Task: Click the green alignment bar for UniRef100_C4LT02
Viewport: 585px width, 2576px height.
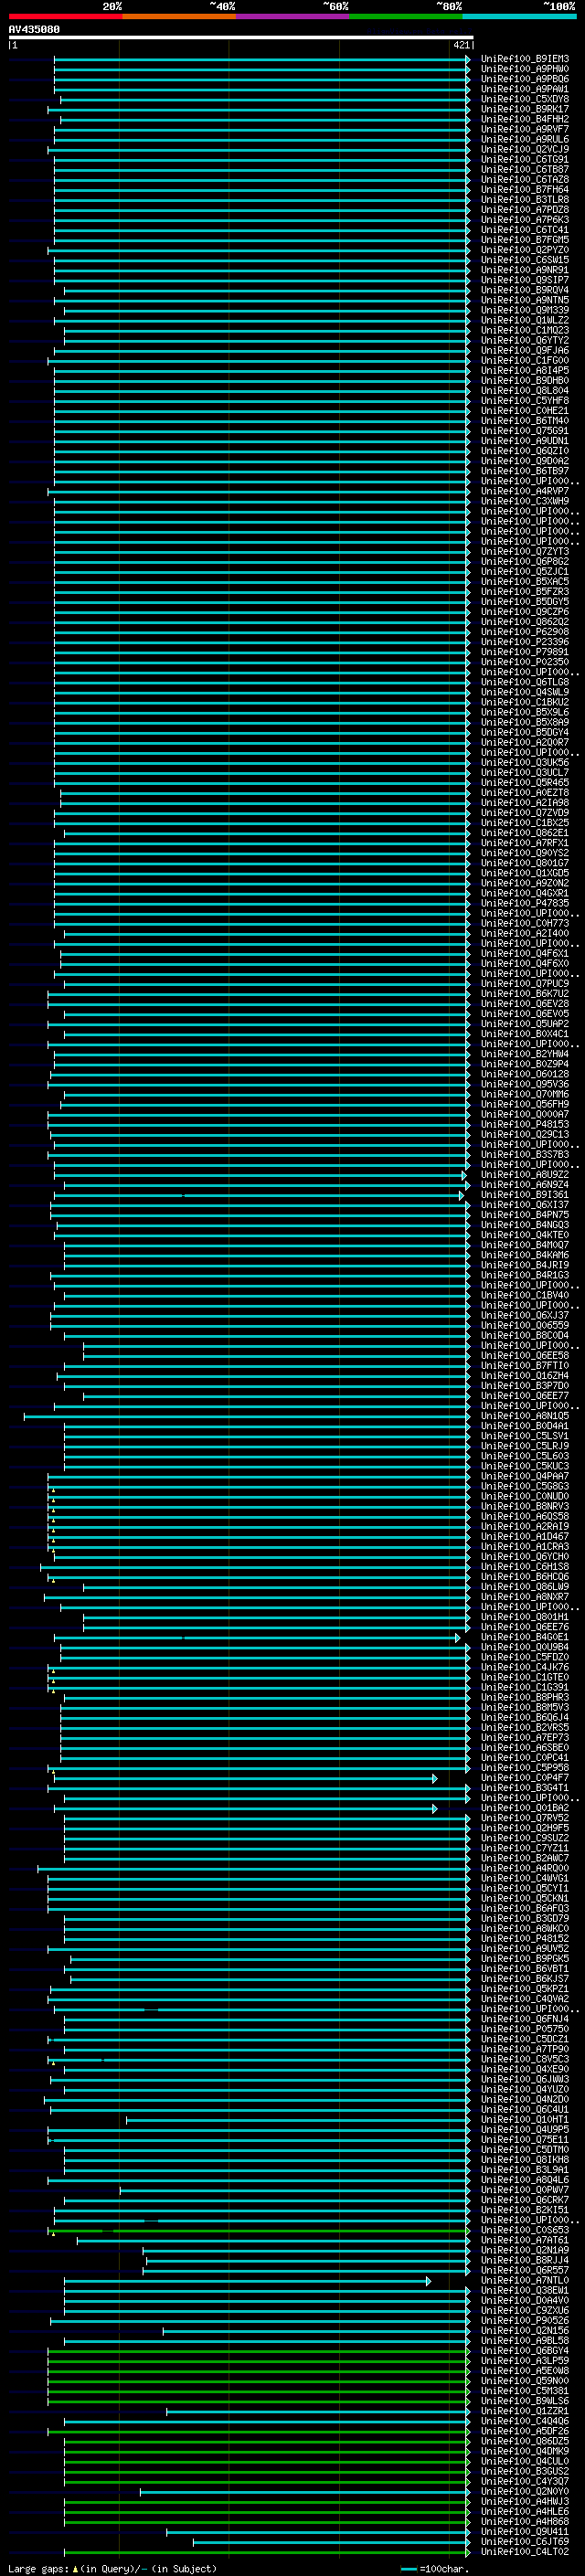Action: (x=267, y=2551)
